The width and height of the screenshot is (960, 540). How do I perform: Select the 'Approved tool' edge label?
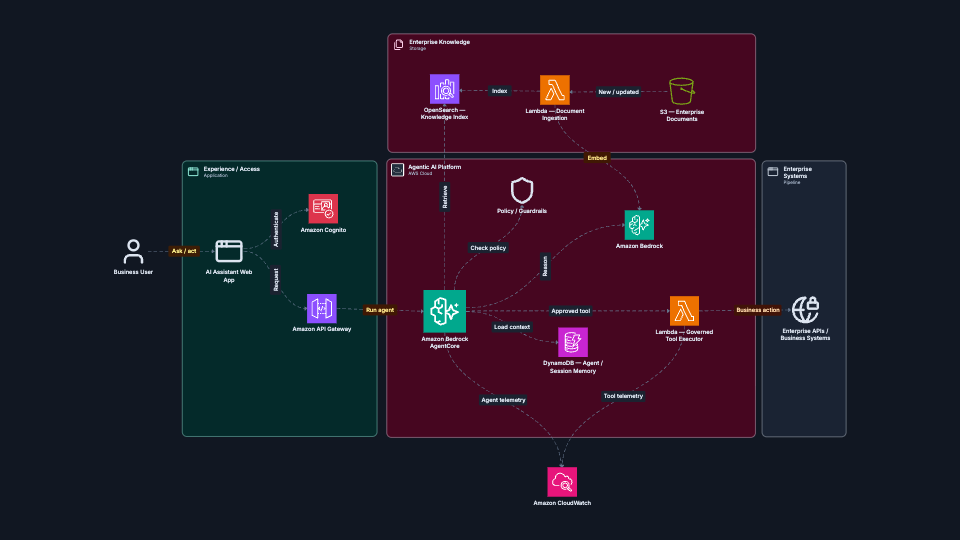pyautogui.click(x=571, y=311)
